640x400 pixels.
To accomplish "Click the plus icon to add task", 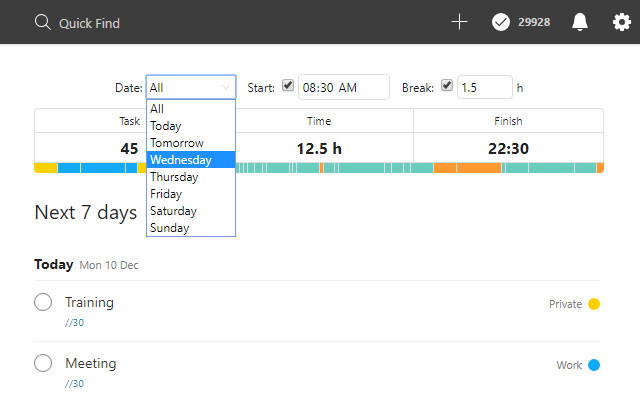I will pos(459,22).
